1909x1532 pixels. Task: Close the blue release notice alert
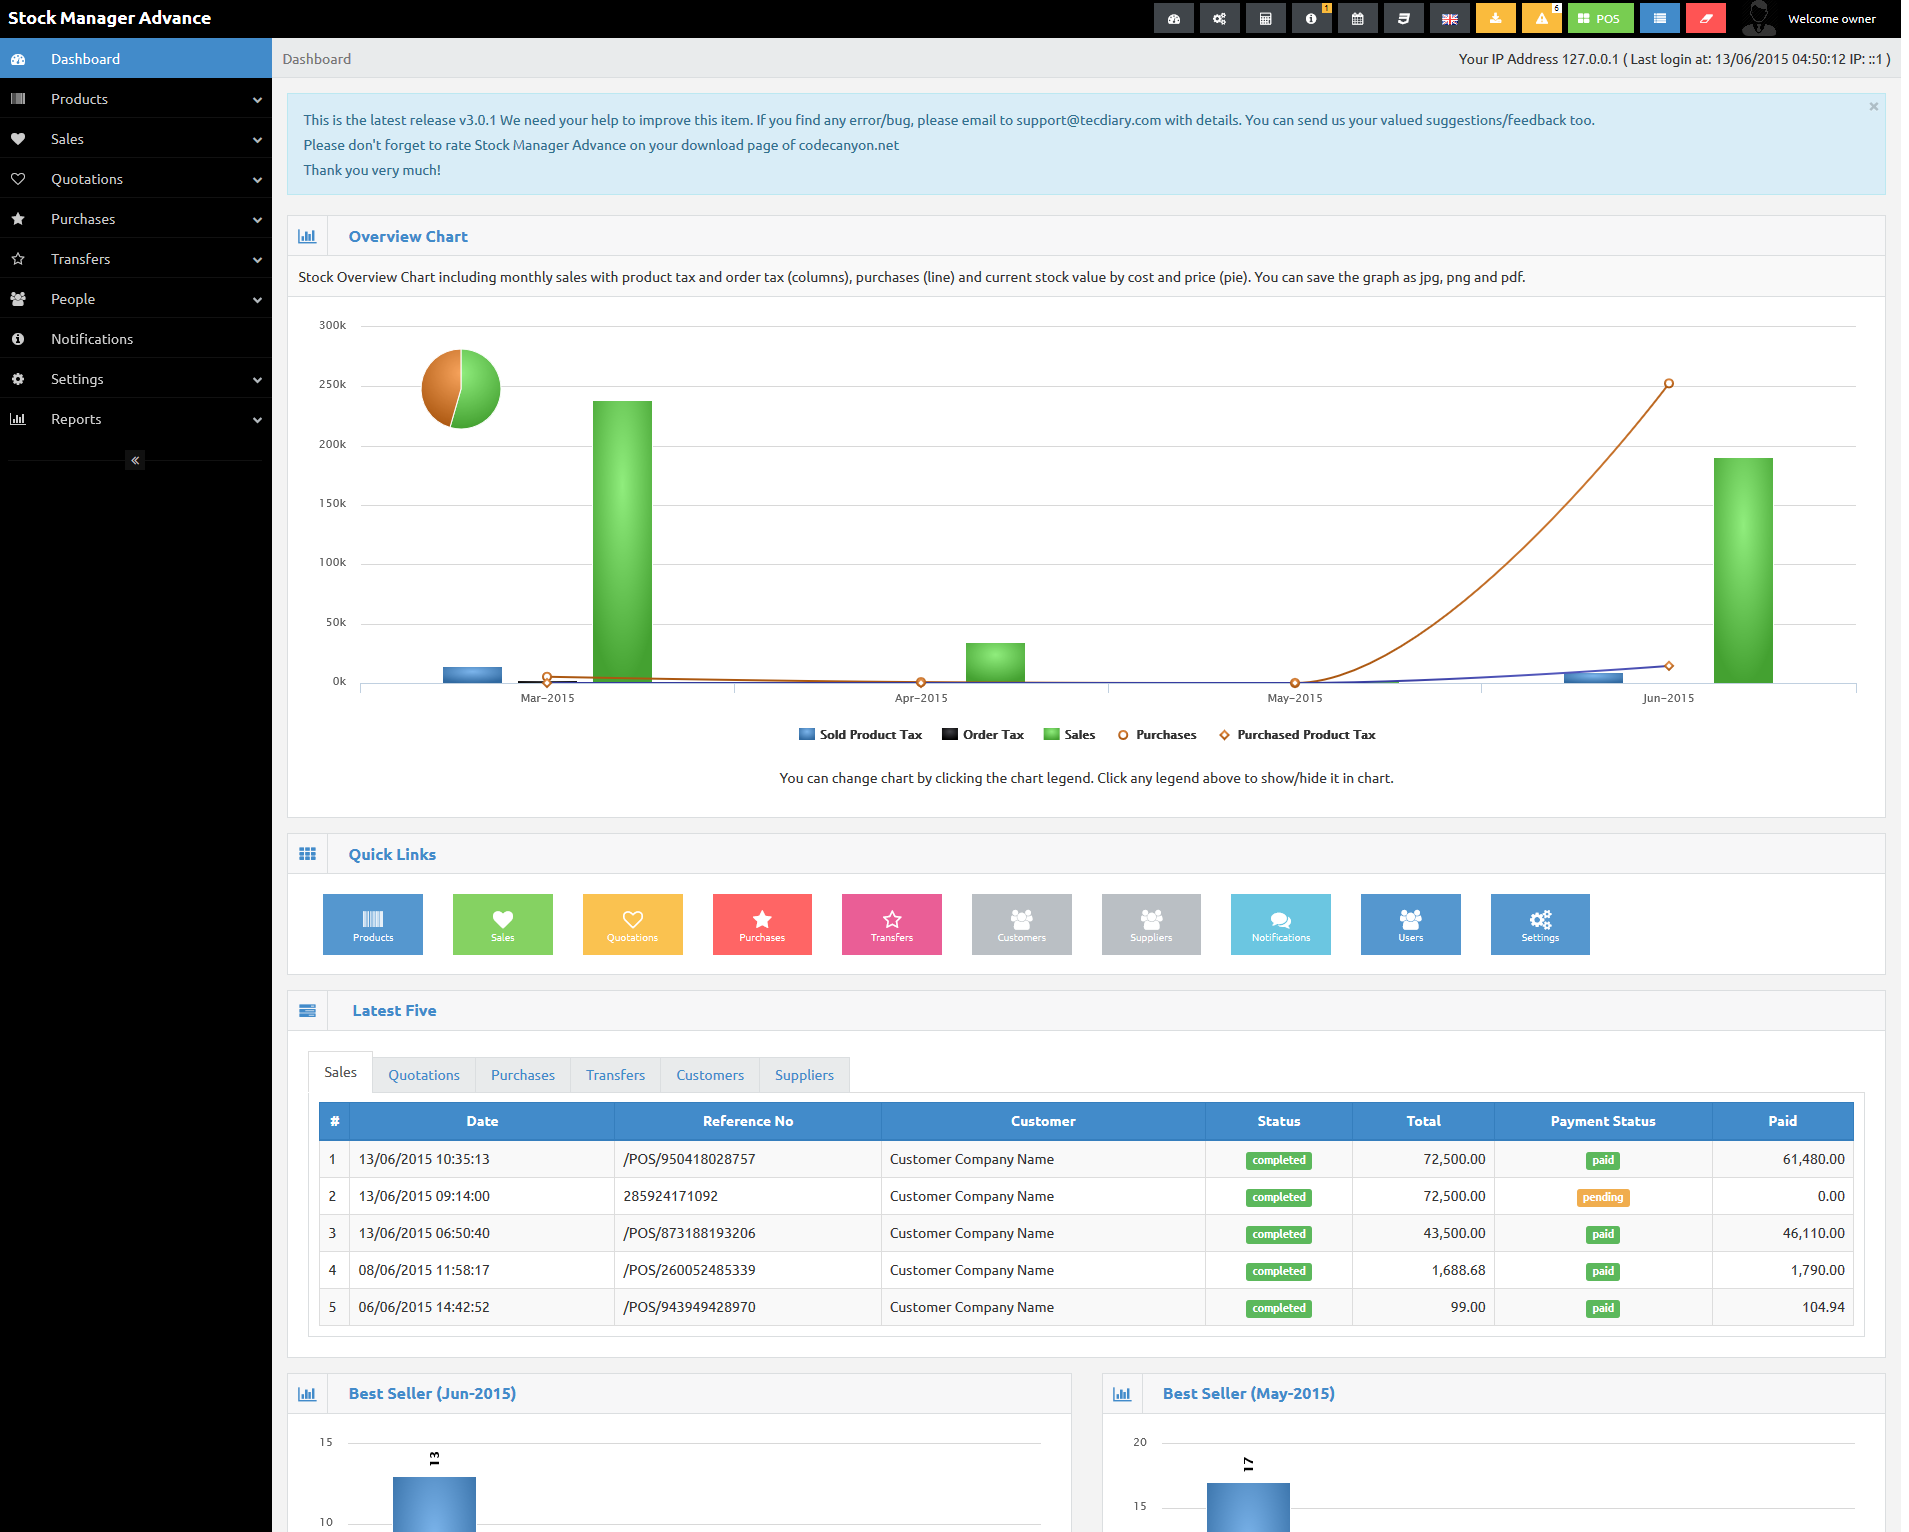click(x=1874, y=106)
